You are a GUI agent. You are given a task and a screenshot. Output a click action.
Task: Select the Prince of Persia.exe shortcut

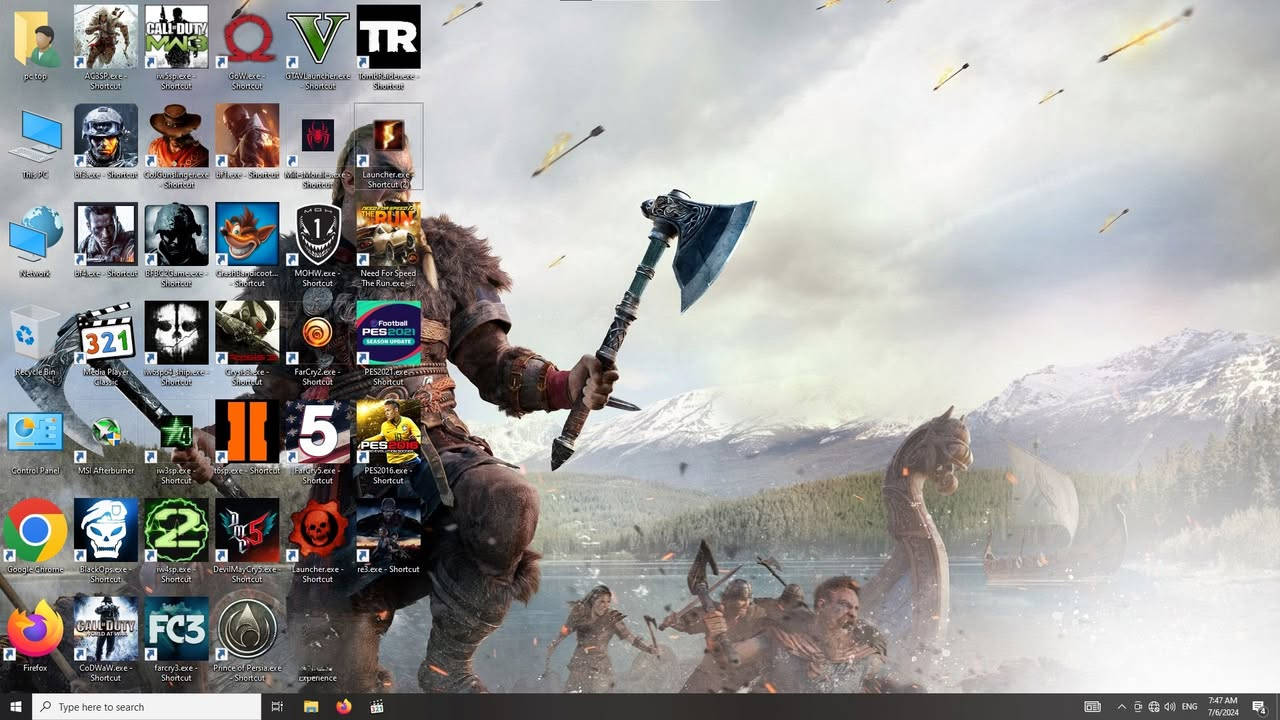coord(247,640)
